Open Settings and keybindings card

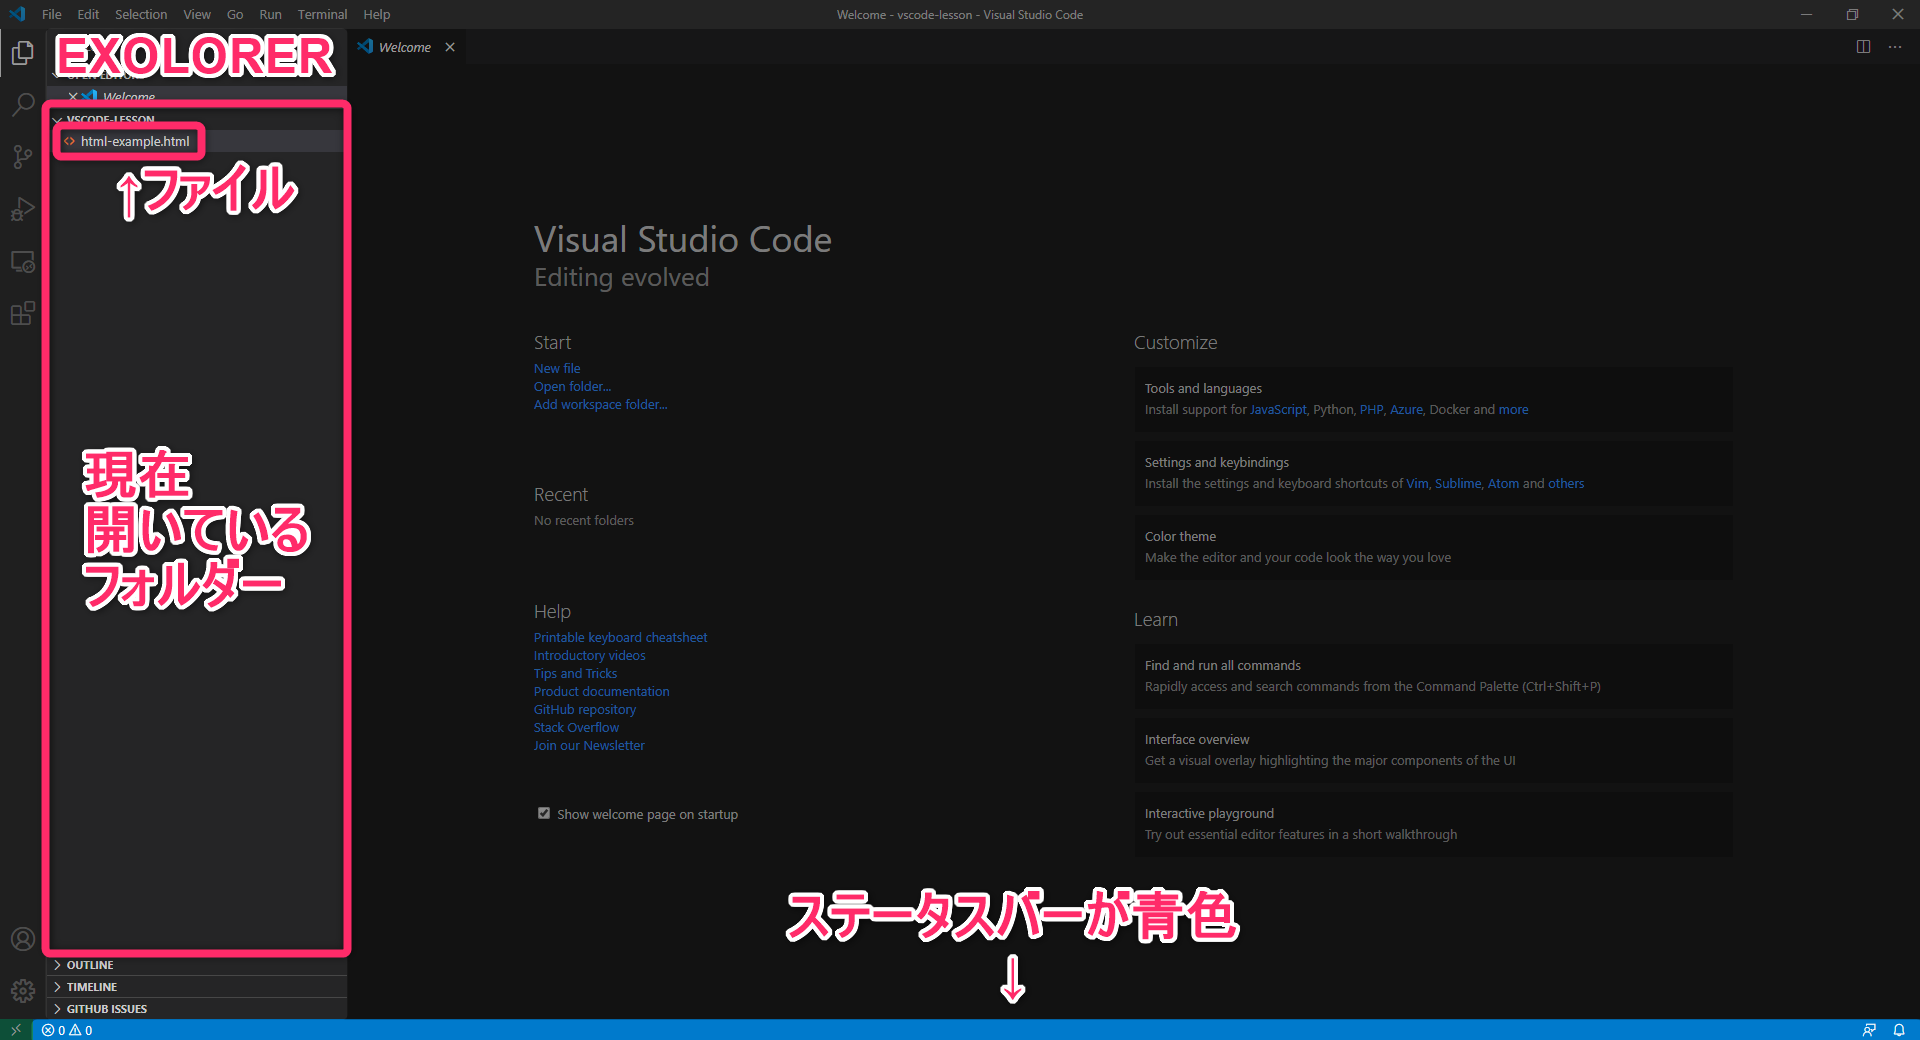tap(1434, 473)
